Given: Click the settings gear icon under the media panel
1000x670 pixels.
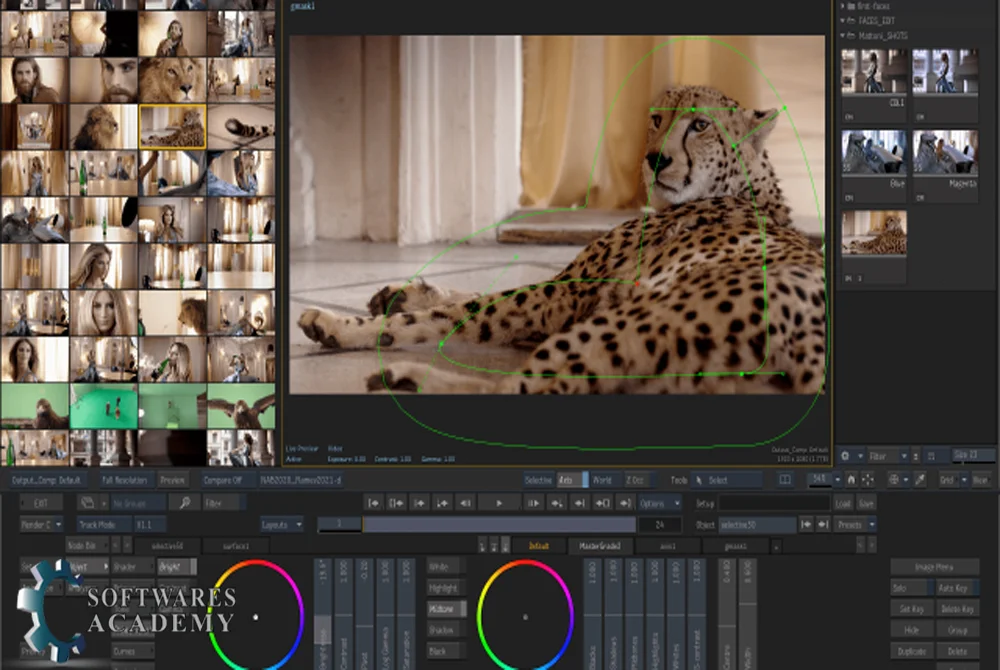Looking at the screenshot, I should 845,456.
